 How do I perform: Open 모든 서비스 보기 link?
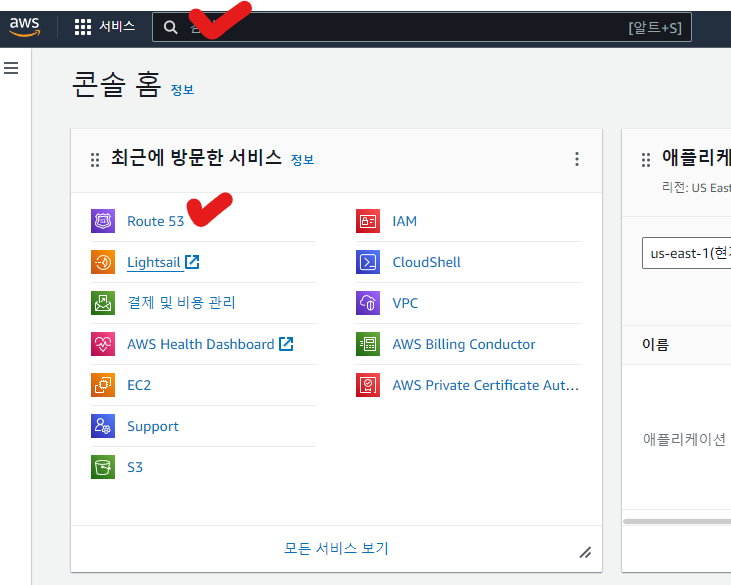[336, 548]
